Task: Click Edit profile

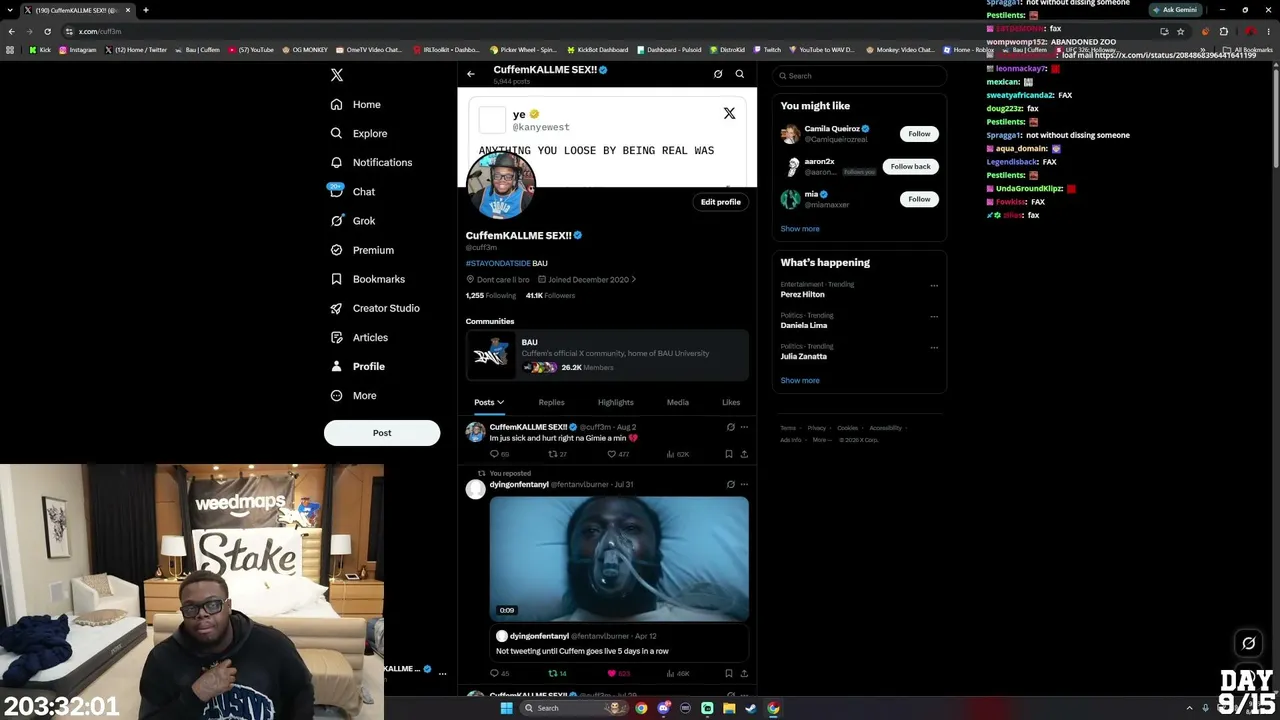Action: (721, 202)
